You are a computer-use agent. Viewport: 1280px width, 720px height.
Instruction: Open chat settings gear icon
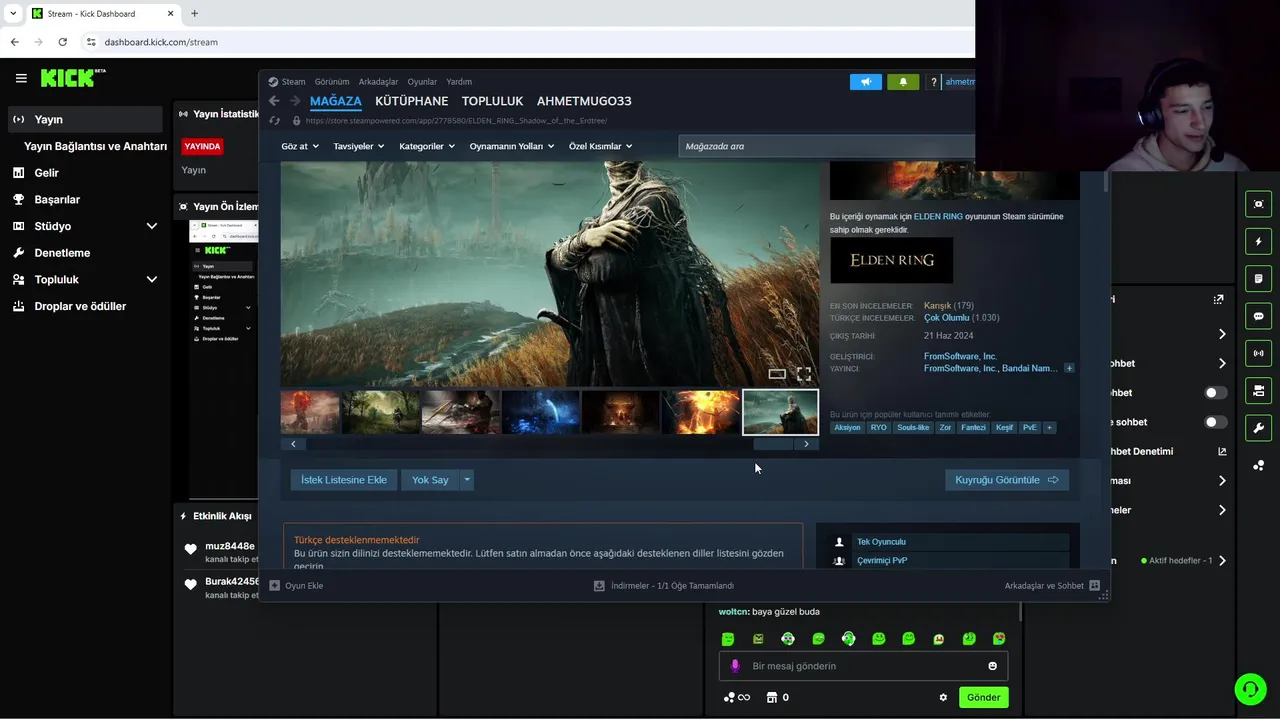[943, 698]
